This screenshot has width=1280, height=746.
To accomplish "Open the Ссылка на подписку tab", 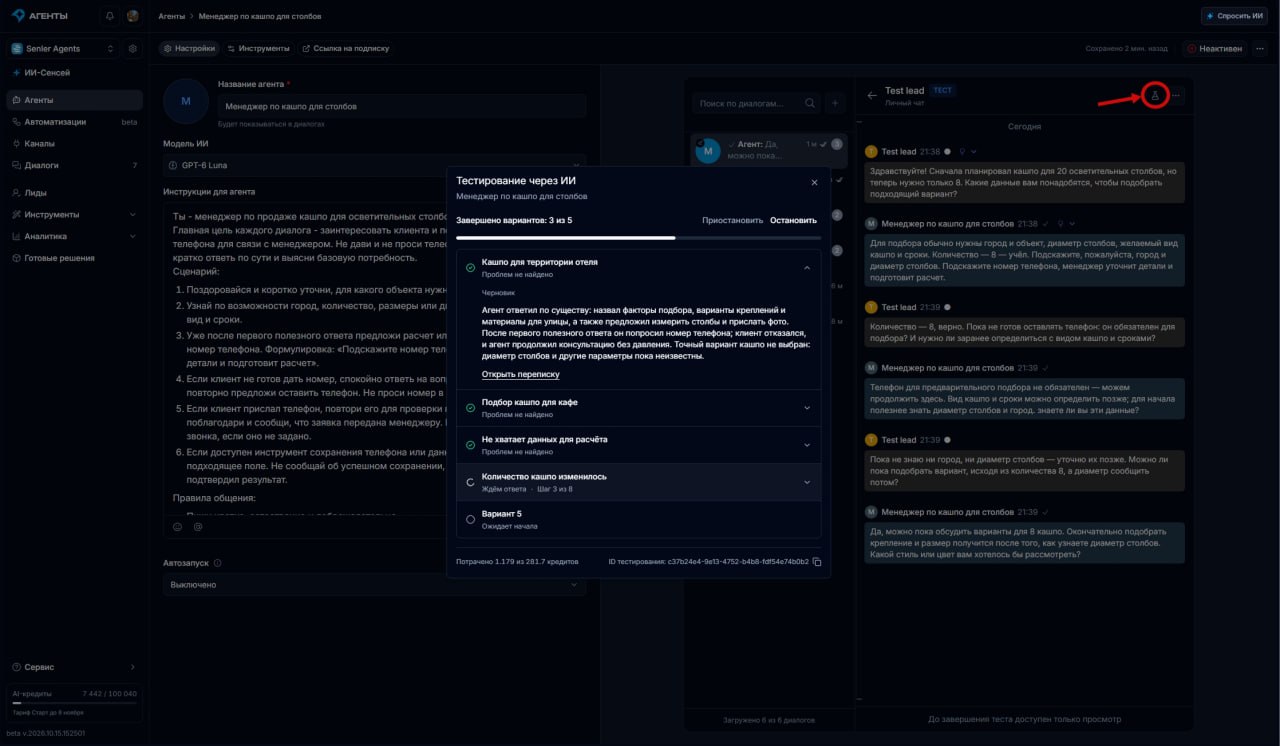I will pos(345,48).
